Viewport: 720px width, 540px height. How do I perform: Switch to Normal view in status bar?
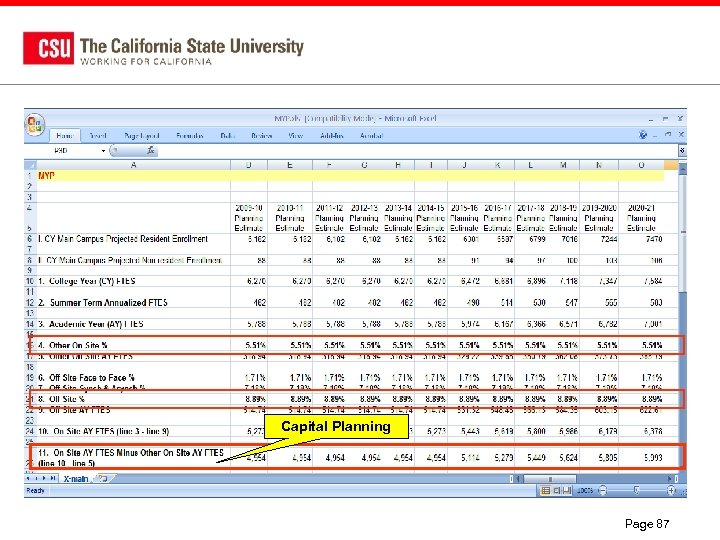[x=545, y=490]
